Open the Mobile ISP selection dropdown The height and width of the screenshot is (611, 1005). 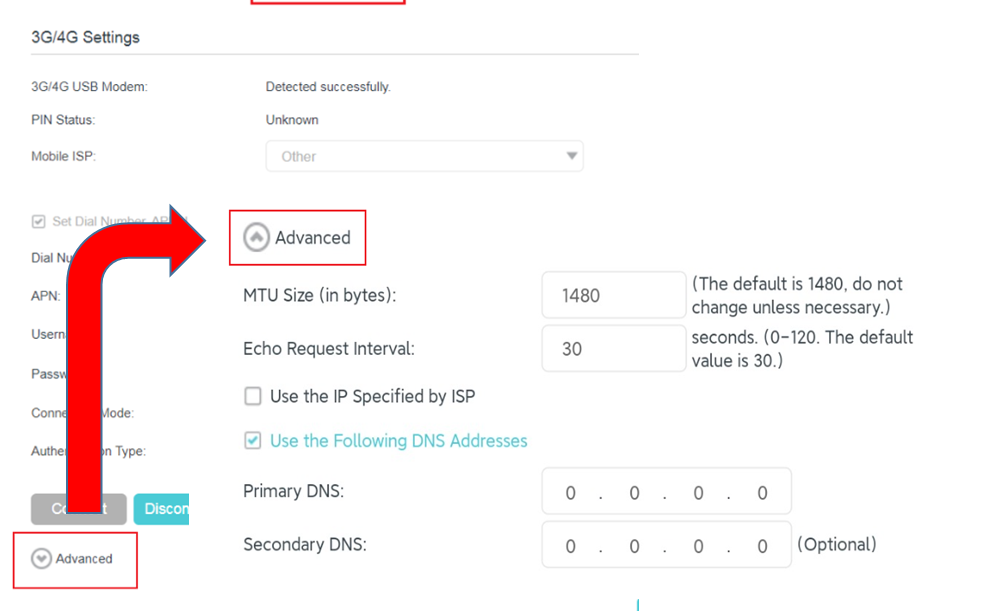[424, 157]
